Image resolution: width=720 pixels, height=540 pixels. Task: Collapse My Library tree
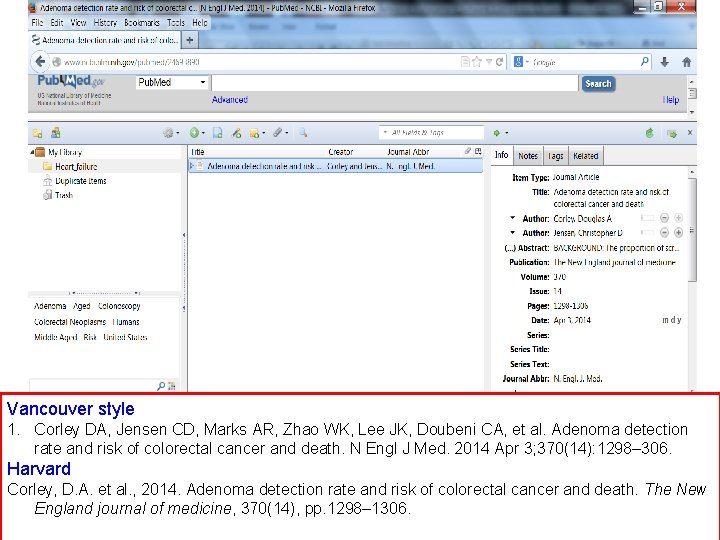32,152
